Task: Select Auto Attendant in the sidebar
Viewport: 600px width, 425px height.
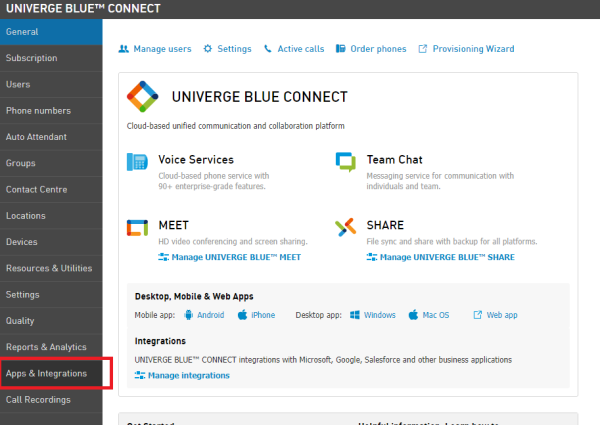Action: click(x=51, y=137)
